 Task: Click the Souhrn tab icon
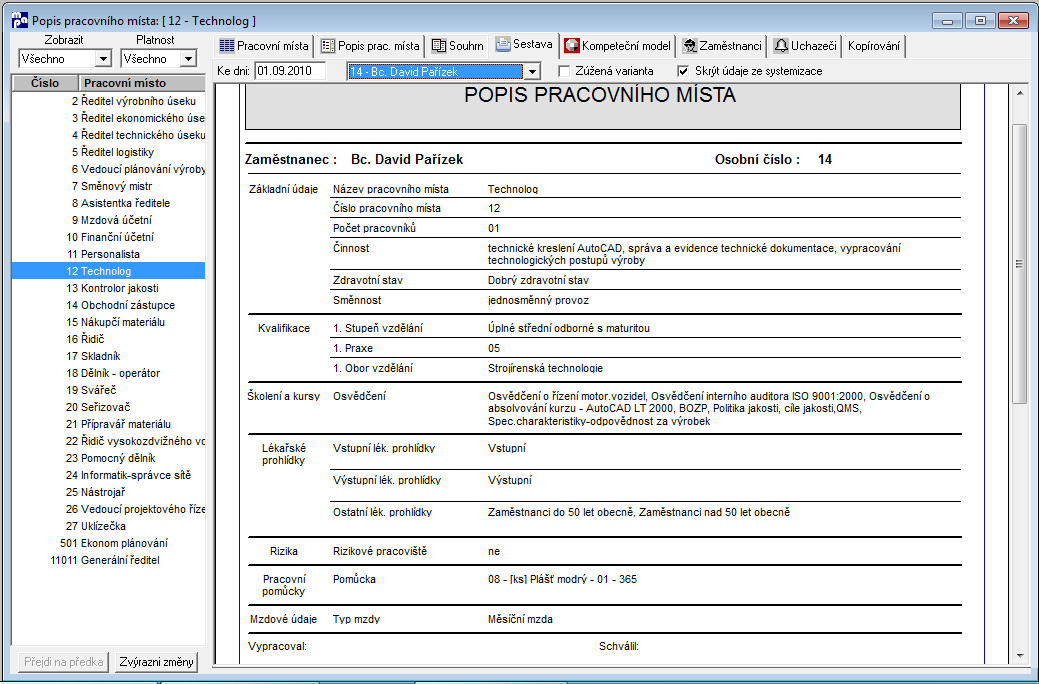coord(439,46)
